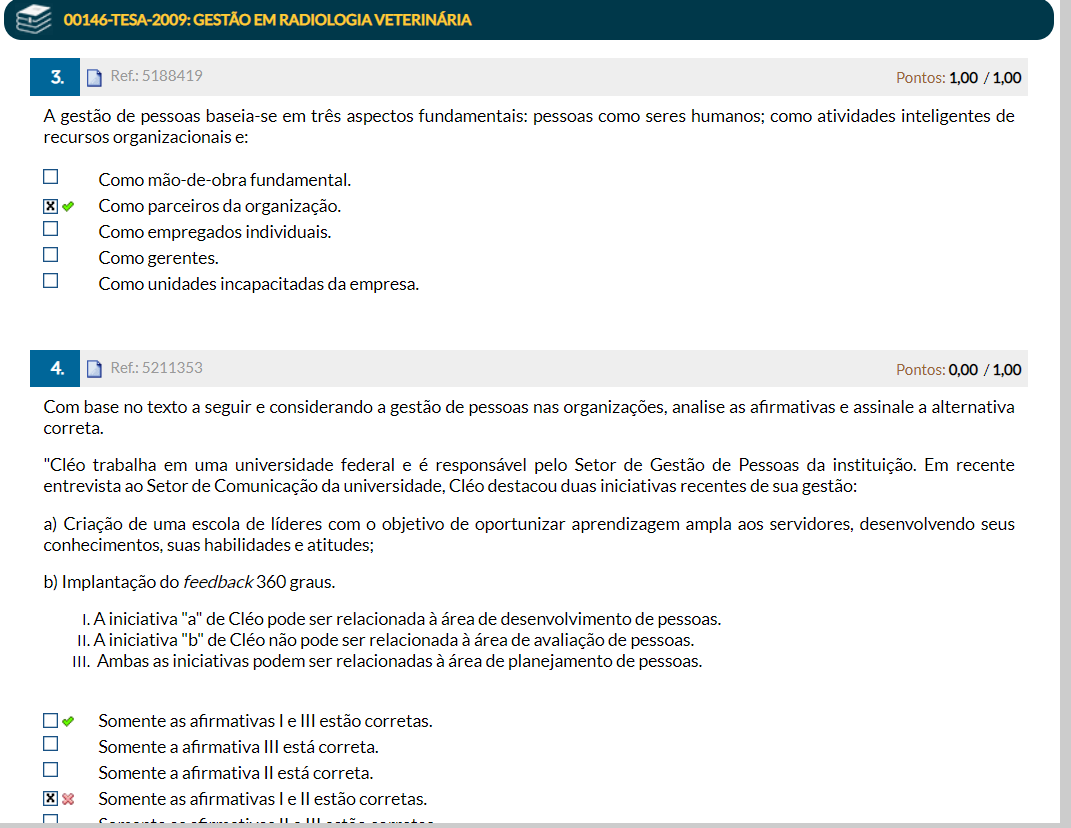Image resolution: width=1071 pixels, height=828 pixels.
Task: Click 'Gestão em Radiologia Veterinária' course title
Action: 267,20
